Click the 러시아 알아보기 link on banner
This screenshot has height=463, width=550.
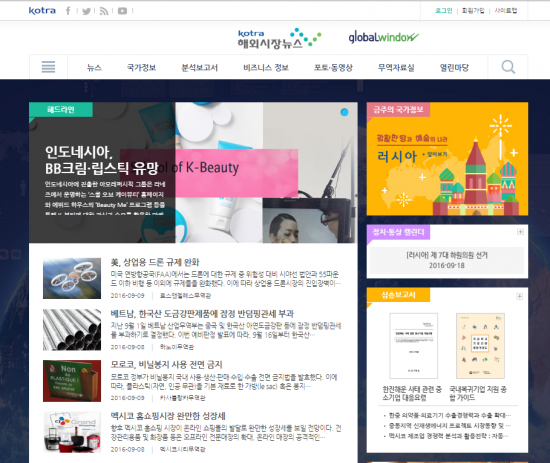(435, 154)
